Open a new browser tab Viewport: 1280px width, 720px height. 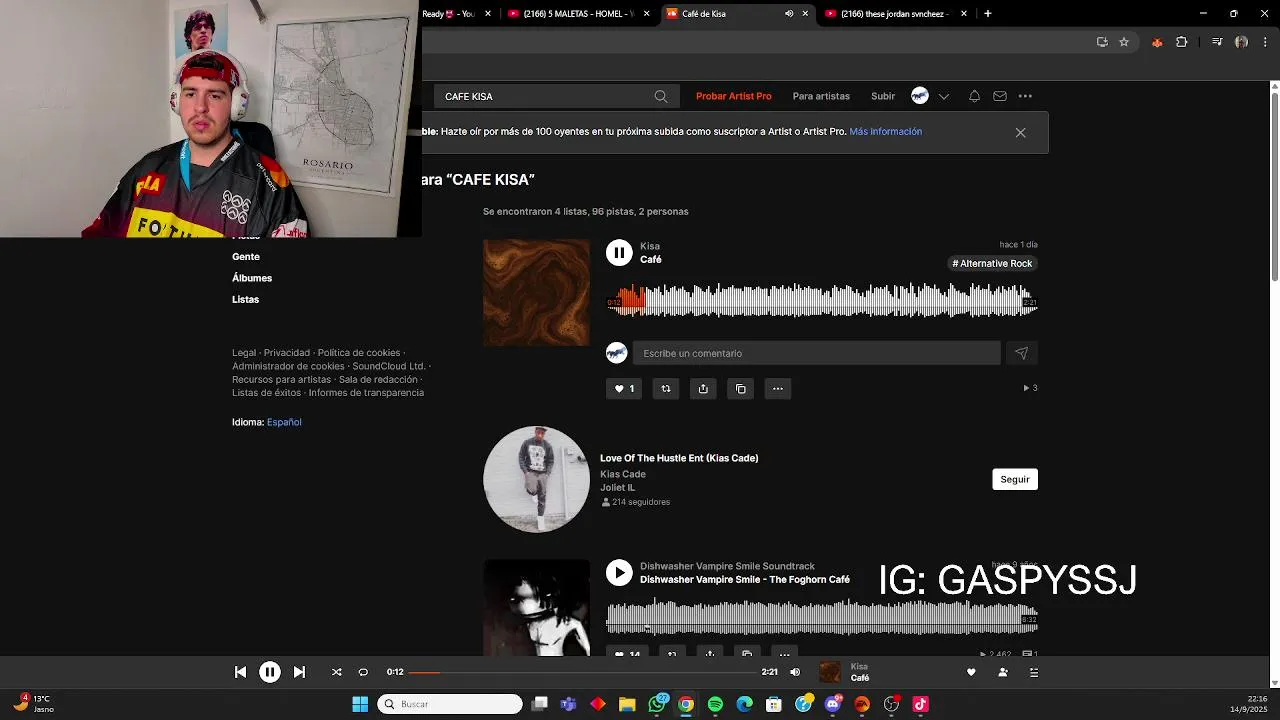[x=988, y=14]
